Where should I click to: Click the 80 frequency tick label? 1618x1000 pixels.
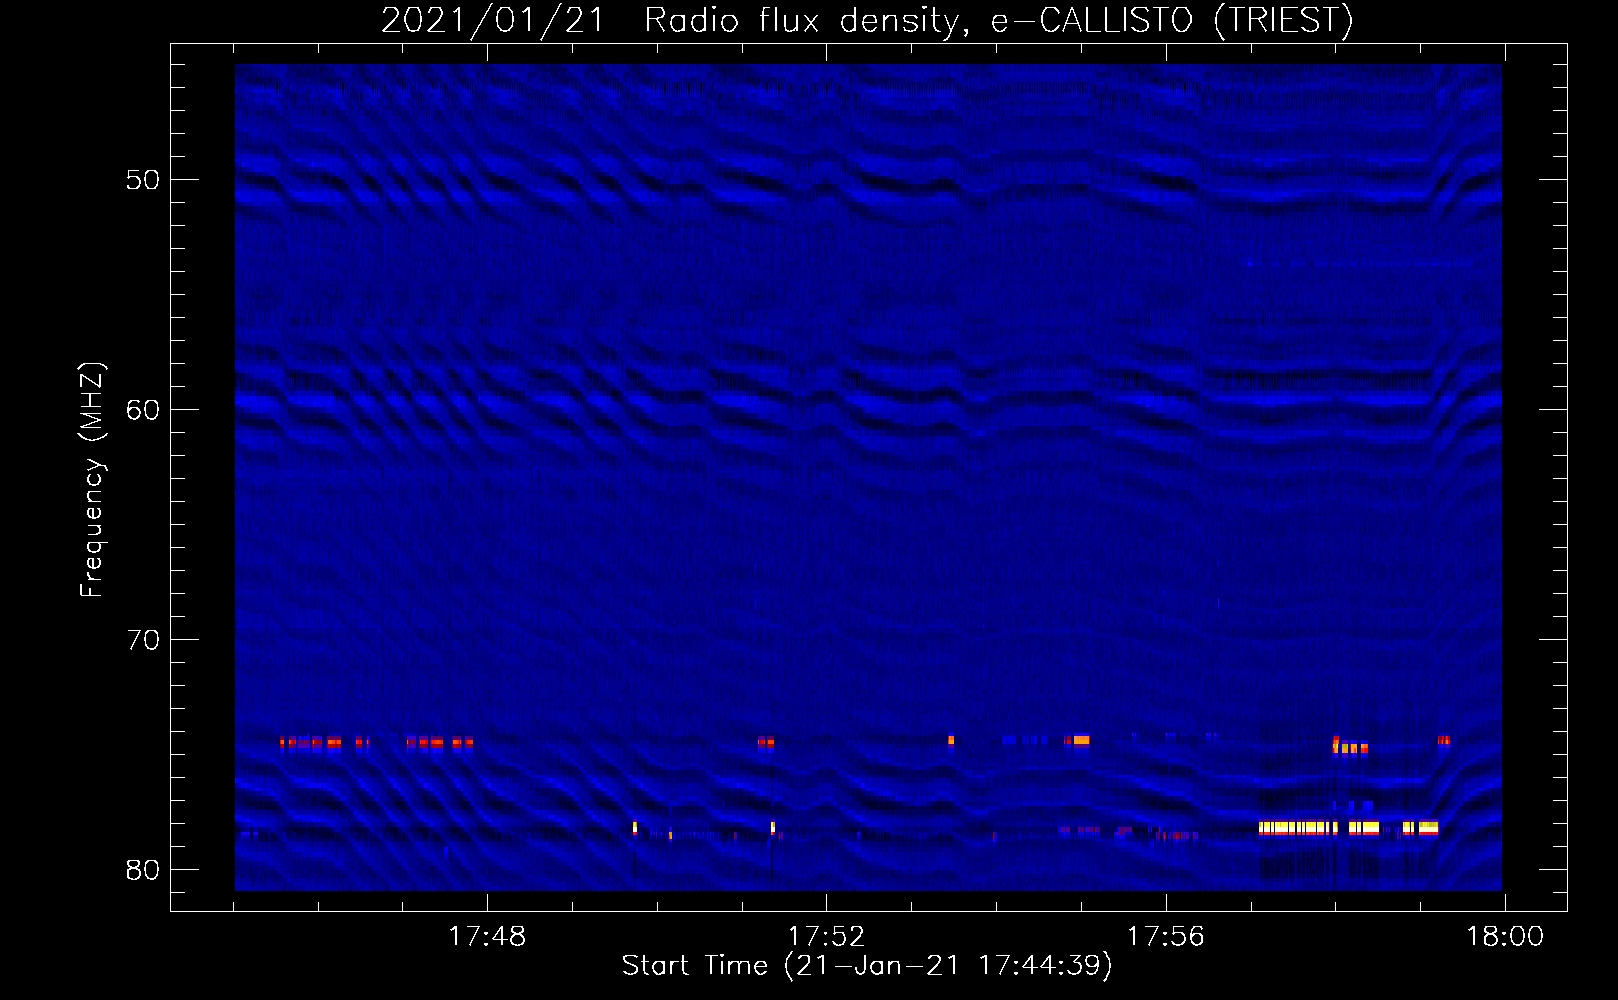[x=143, y=870]
